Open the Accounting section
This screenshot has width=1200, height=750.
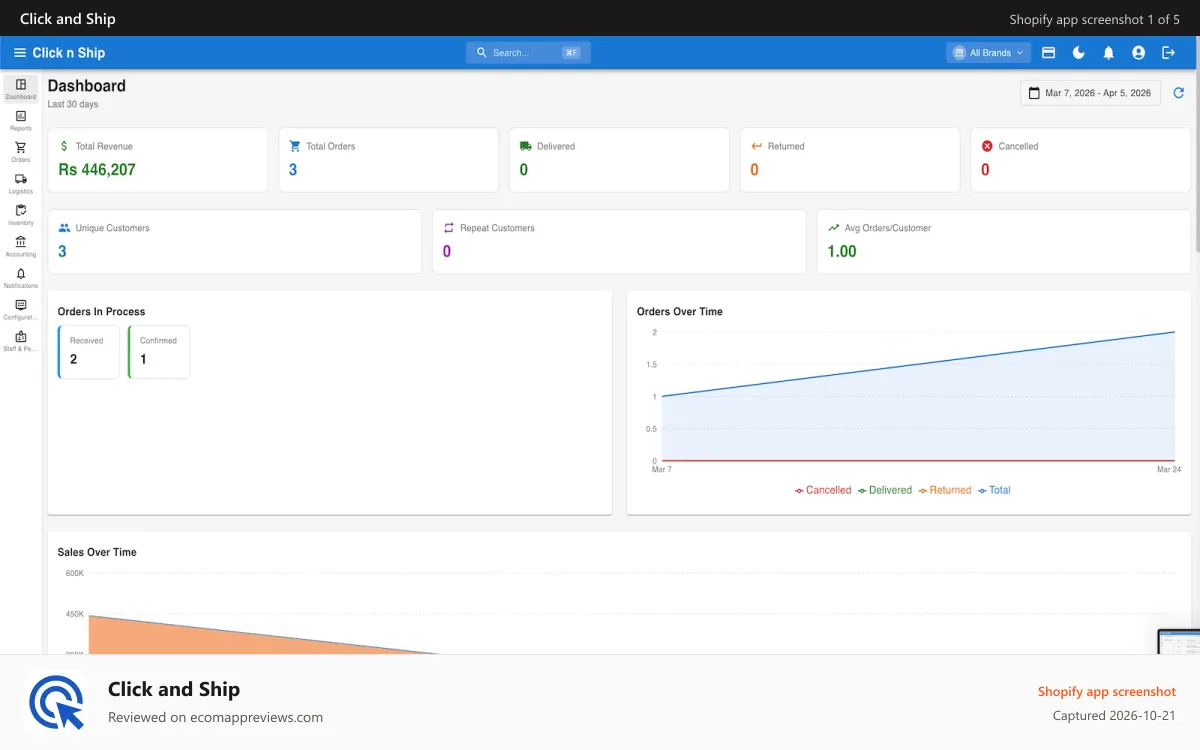(x=21, y=247)
